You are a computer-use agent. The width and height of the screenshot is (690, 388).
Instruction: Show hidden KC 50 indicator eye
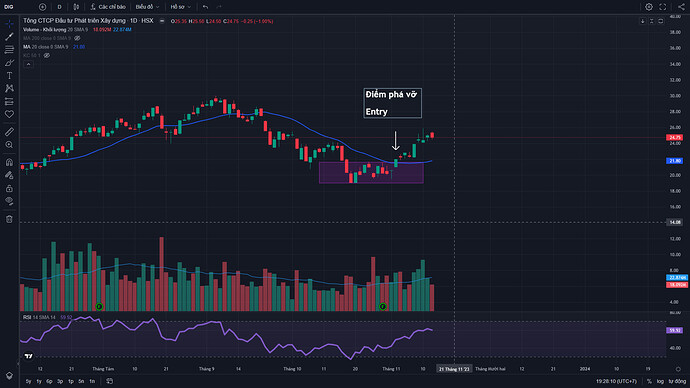[x=47, y=55]
